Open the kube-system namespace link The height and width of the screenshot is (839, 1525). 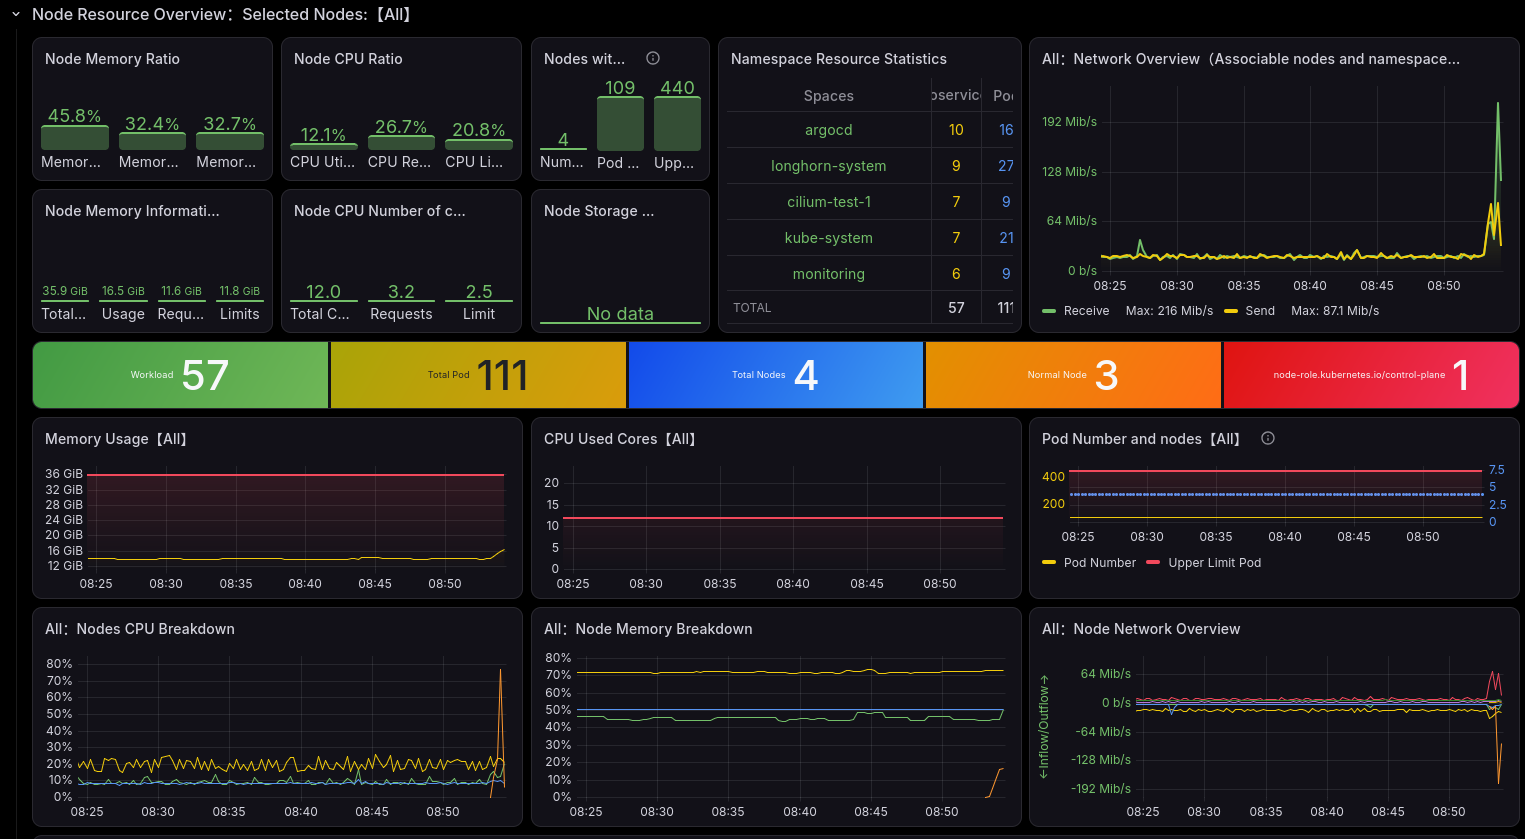pos(829,238)
